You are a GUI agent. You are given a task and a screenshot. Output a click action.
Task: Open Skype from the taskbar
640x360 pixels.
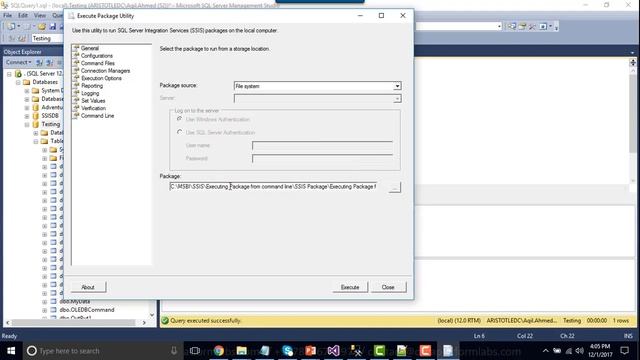pyautogui.click(x=287, y=351)
